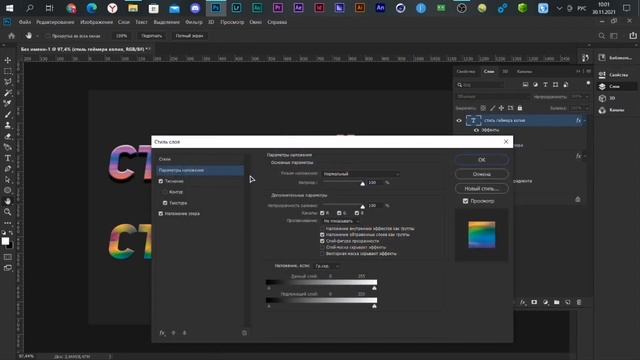This screenshot has height=360, width=640.
Task: Select the Brush tool
Action: [8, 115]
